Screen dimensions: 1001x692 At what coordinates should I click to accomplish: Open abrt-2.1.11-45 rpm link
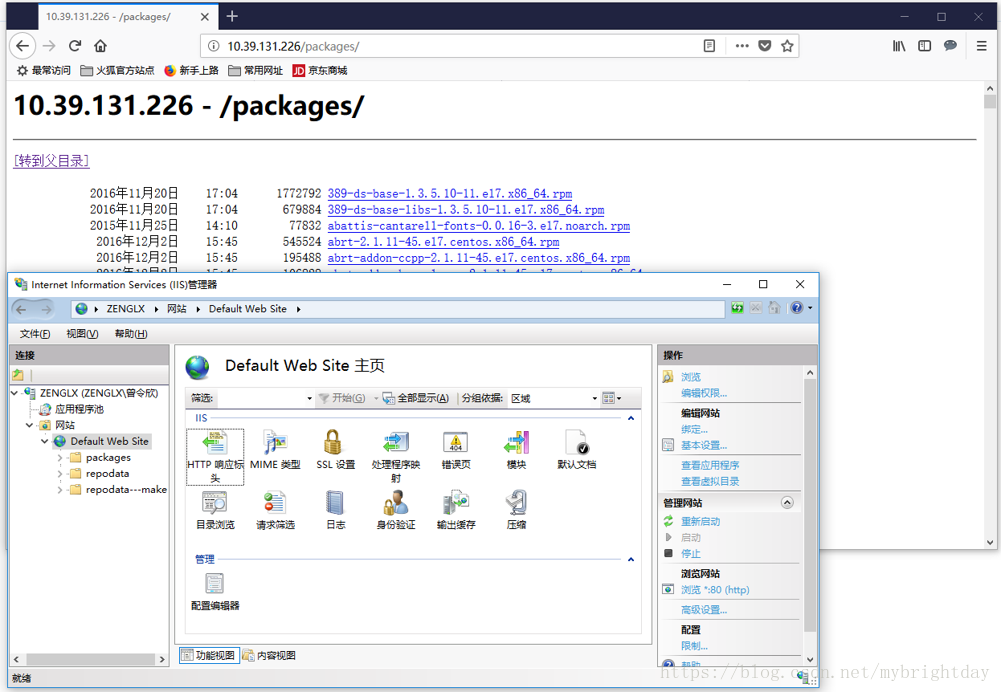pos(443,242)
